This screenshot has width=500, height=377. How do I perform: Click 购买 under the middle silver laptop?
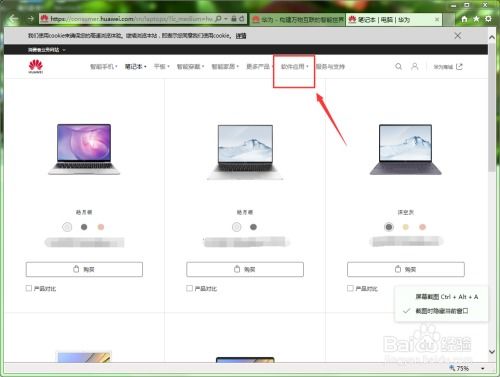pyautogui.click(x=245, y=269)
